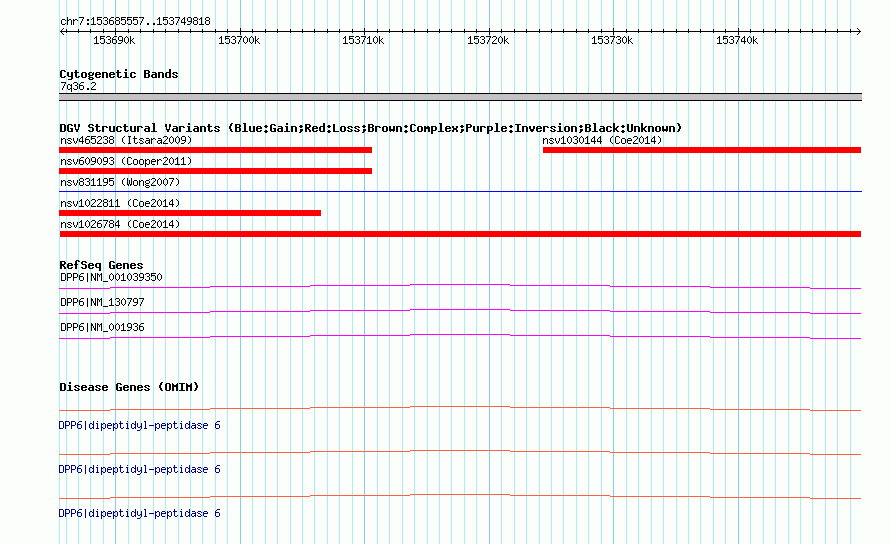Click the 153720k ruler tick label

point(488,40)
